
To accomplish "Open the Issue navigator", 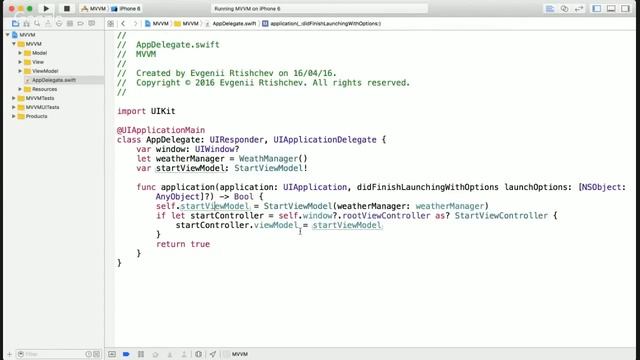I will point(48,24).
